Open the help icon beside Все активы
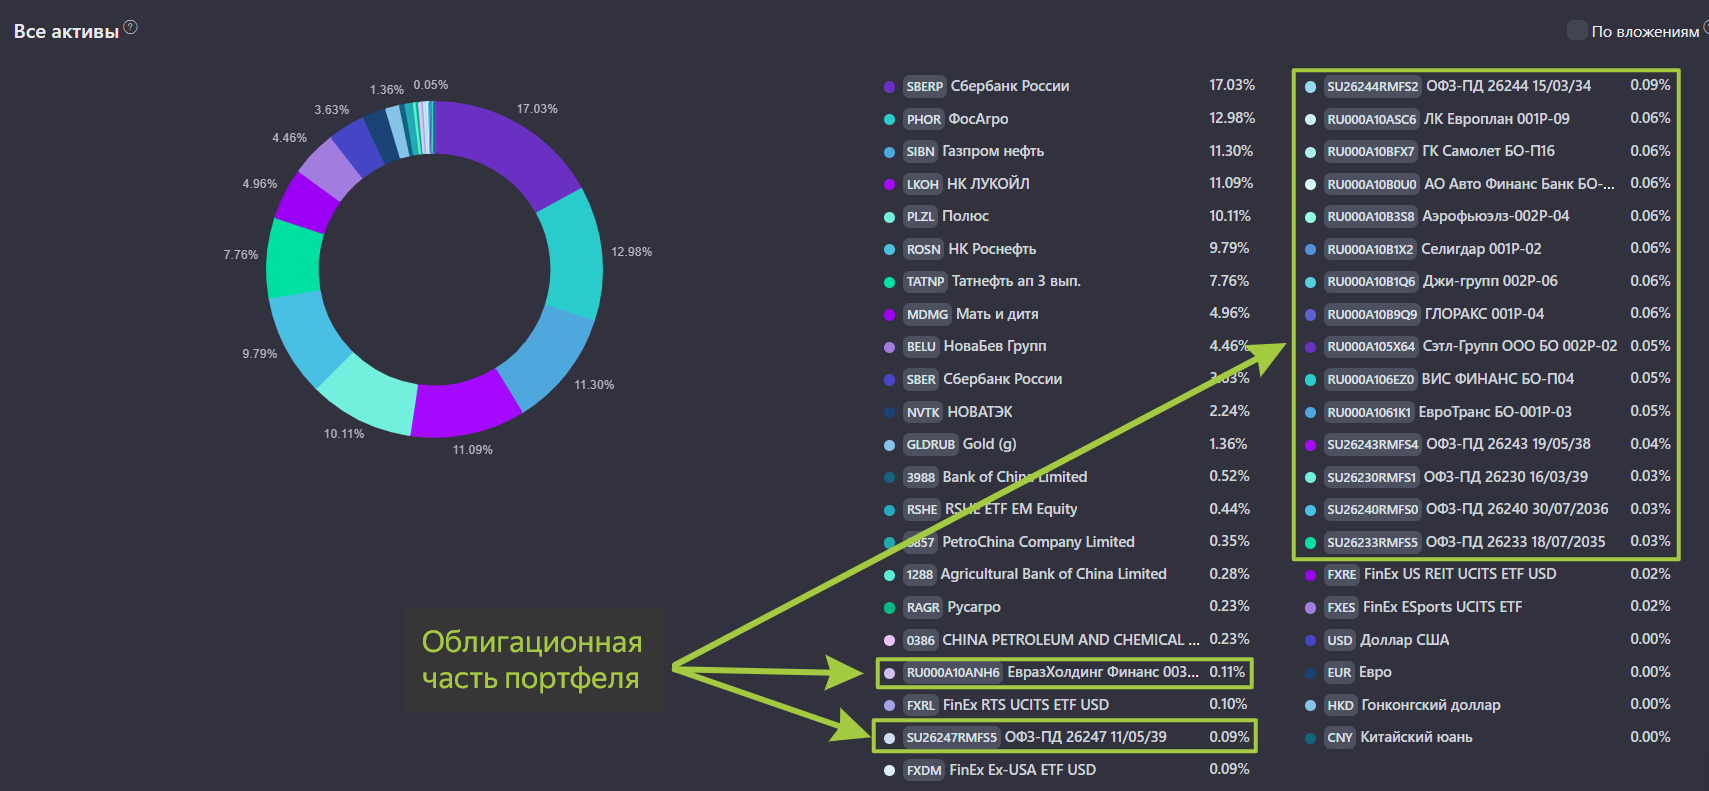This screenshot has height=791, width=1709. (130, 28)
